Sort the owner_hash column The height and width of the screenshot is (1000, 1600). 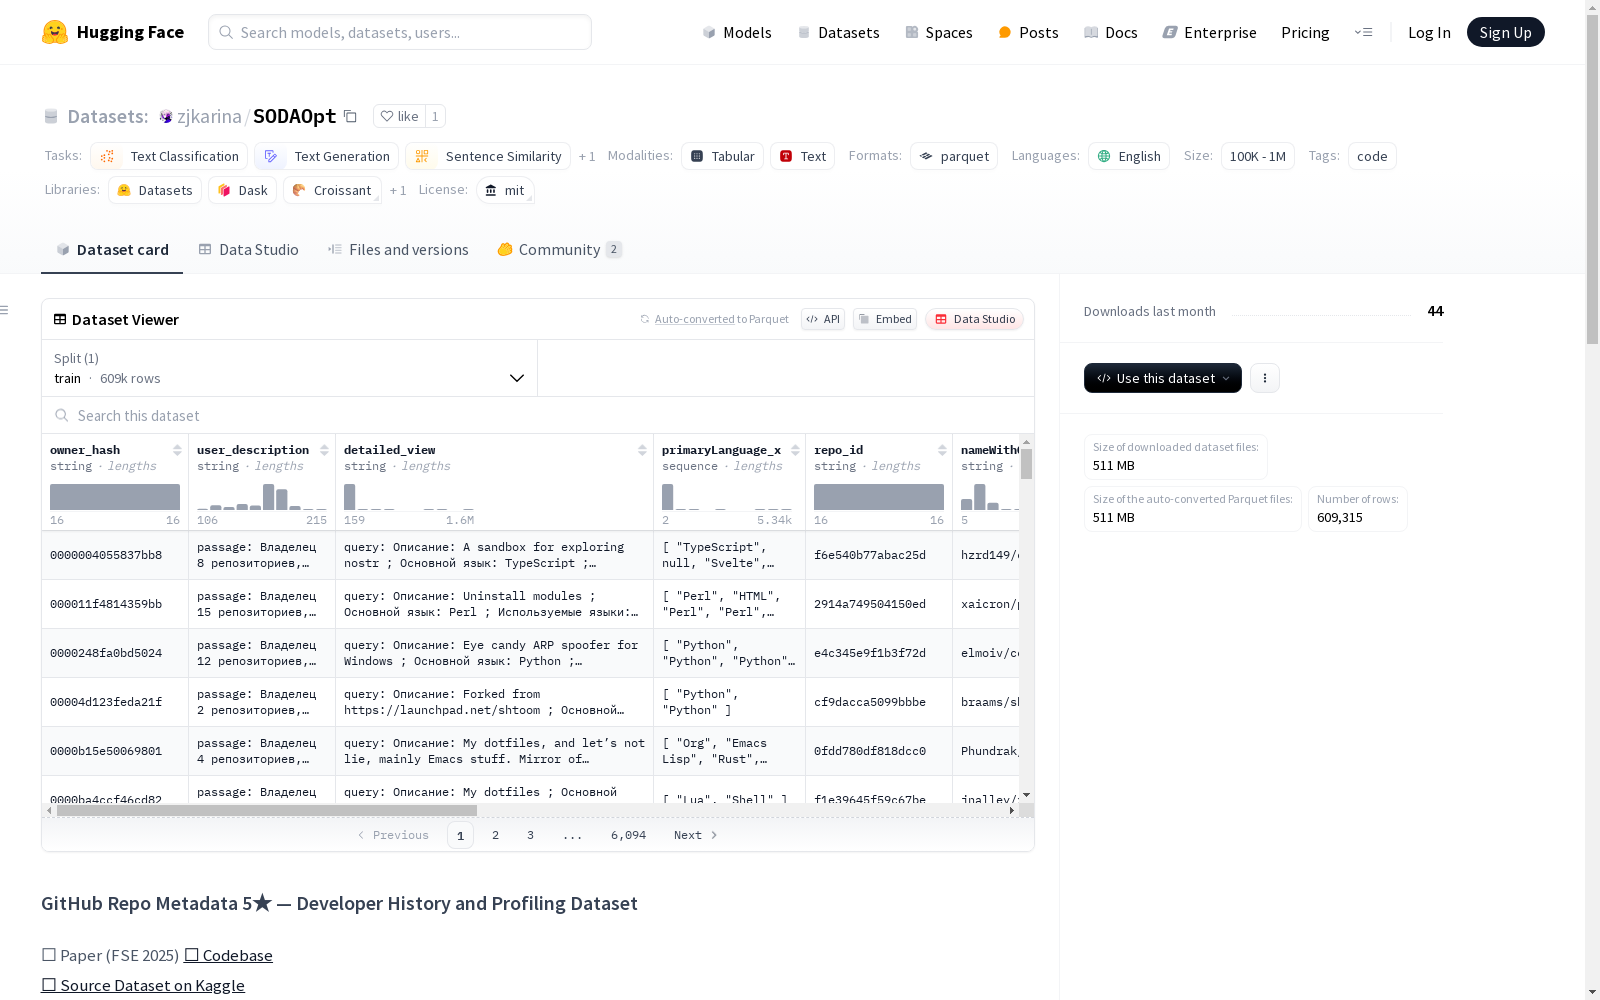[x=177, y=450]
